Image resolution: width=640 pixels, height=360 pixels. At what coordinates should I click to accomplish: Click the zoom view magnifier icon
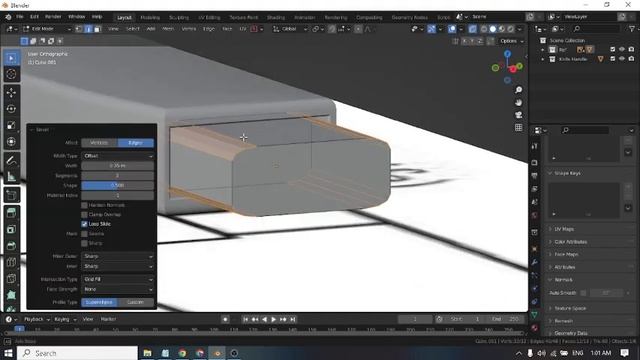(x=518, y=90)
